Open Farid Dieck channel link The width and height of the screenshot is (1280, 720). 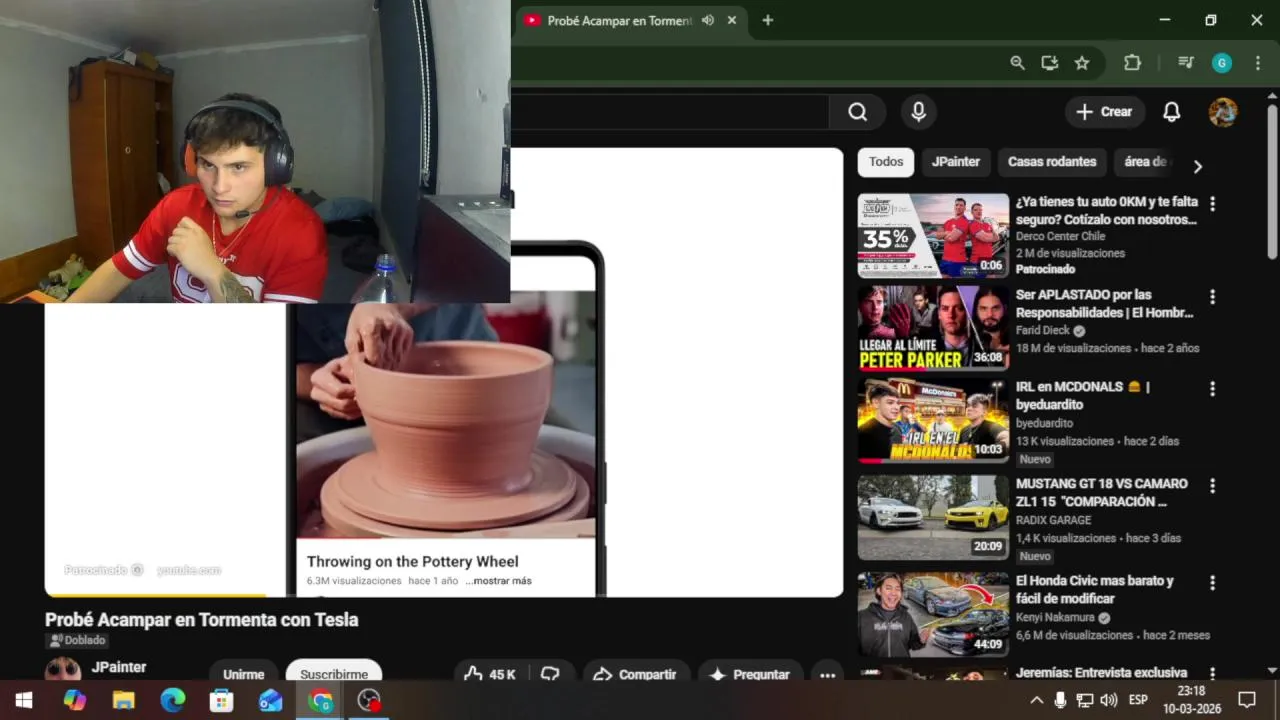coord(1043,330)
